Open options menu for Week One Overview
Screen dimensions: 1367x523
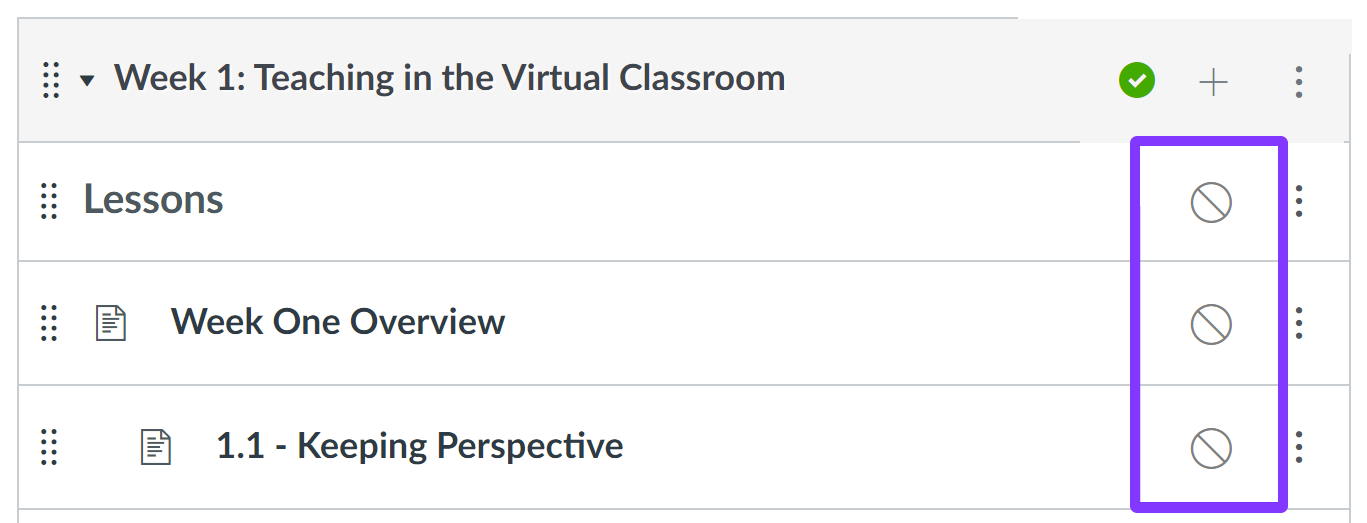pos(1299,323)
